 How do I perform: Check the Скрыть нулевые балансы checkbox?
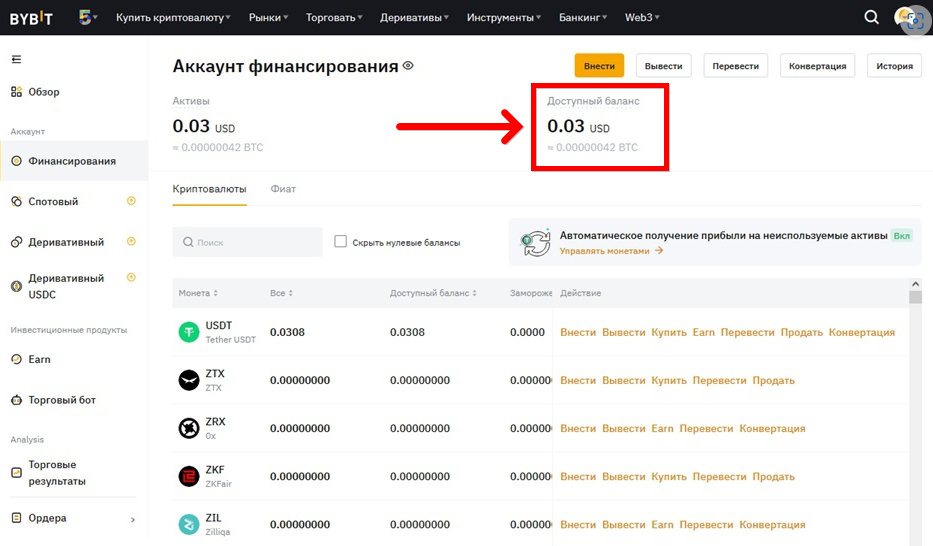point(340,241)
